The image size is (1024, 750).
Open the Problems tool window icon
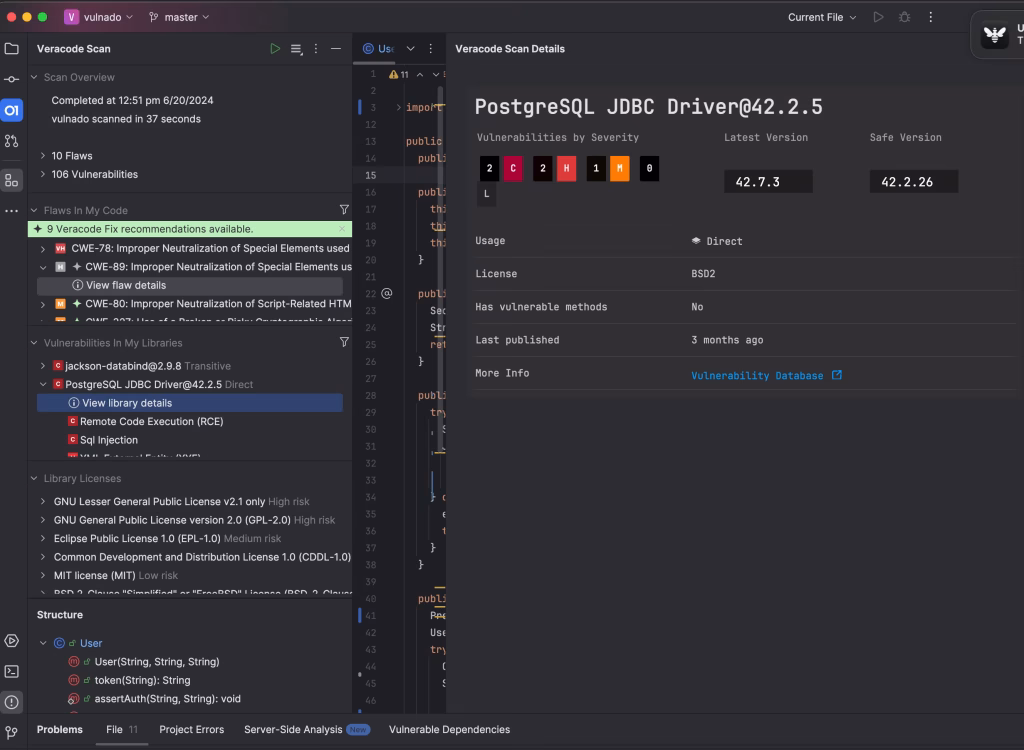point(12,702)
